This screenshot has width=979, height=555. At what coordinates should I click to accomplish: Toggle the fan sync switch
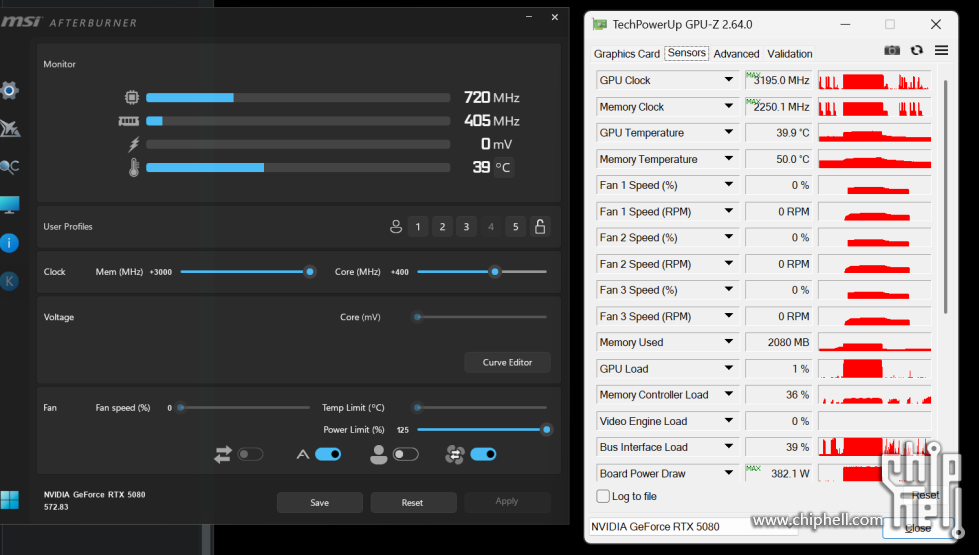(x=483, y=454)
